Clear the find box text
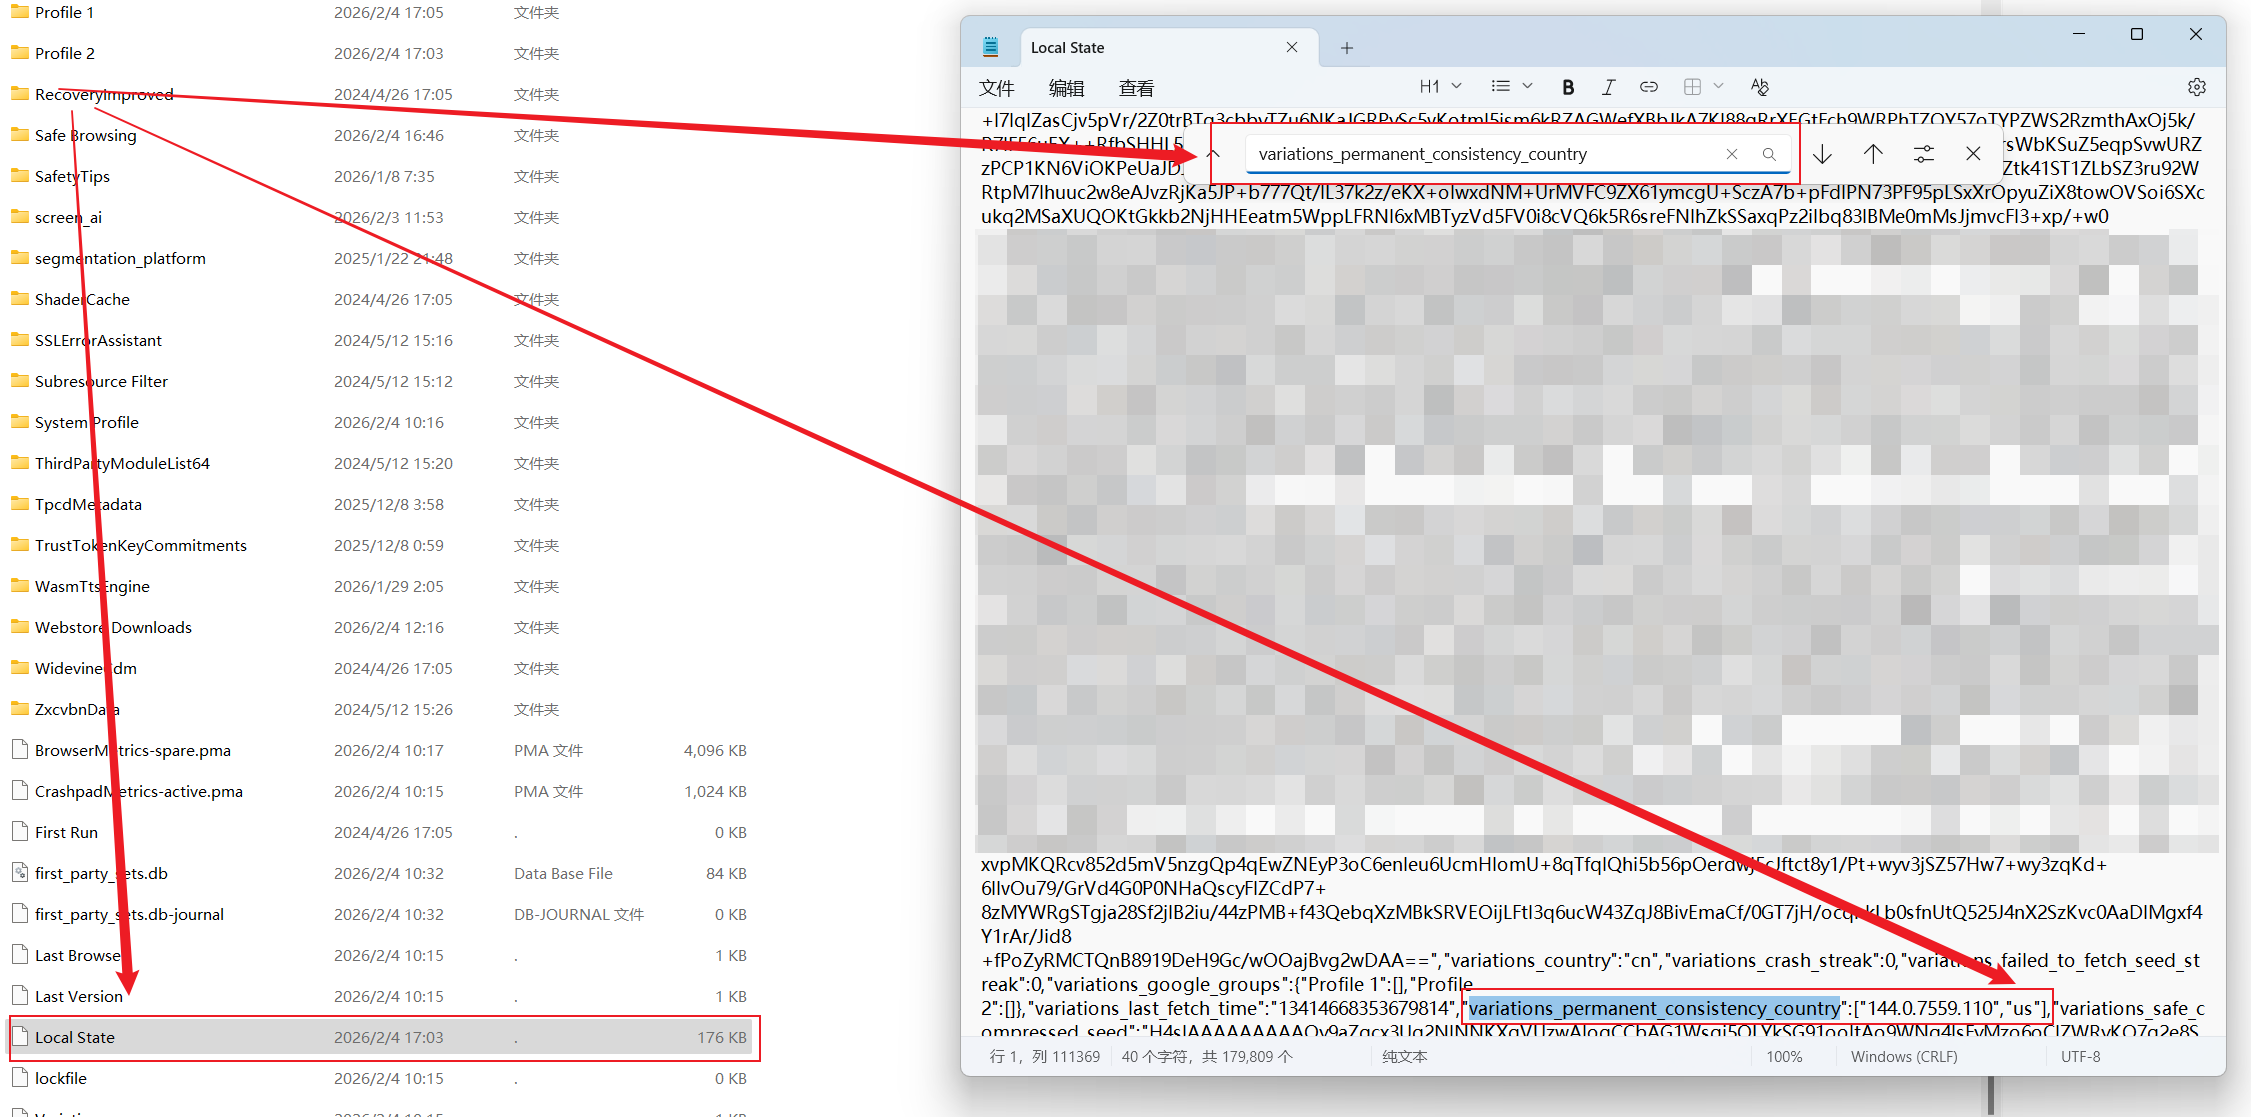2251x1117 pixels. pos(1732,154)
